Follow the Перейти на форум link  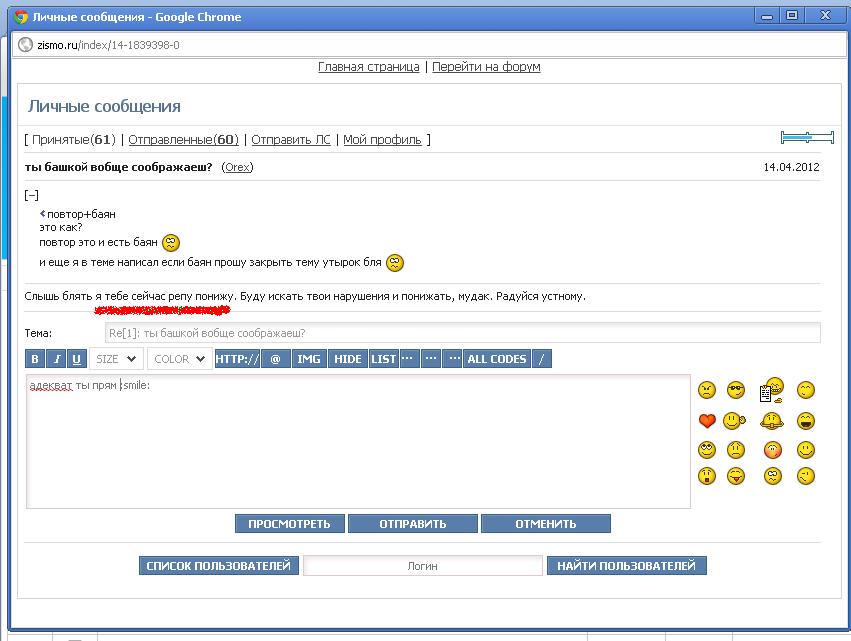(x=486, y=67)
